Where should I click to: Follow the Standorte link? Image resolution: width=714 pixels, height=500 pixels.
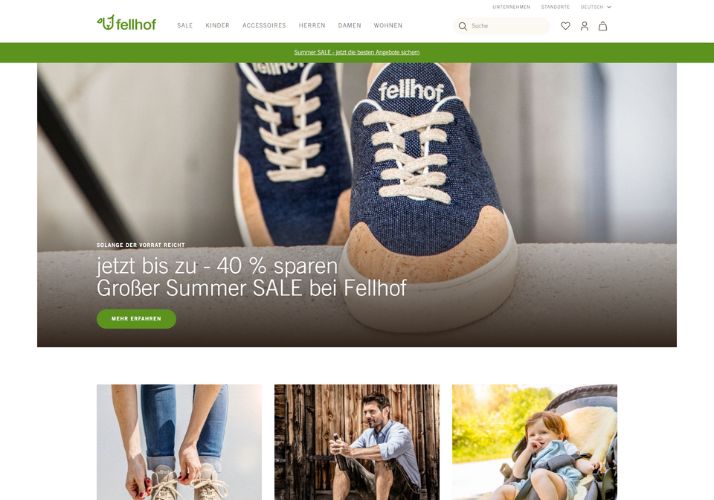tap(555, 7)
